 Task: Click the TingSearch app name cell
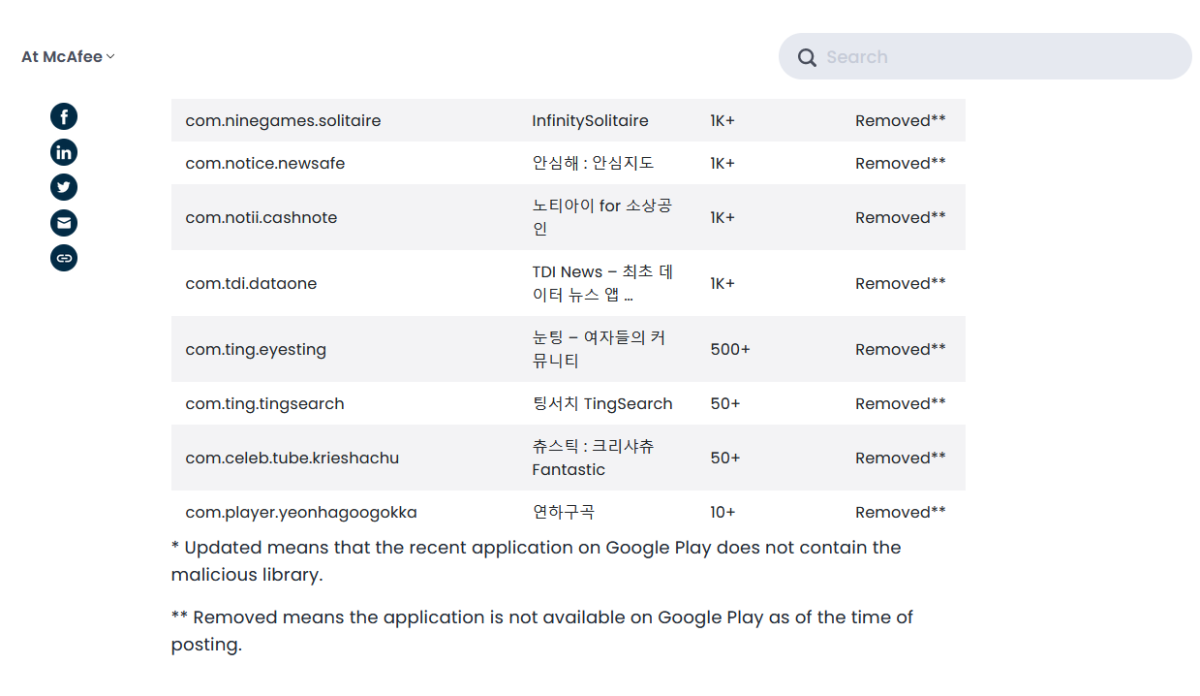coord(602,404)
